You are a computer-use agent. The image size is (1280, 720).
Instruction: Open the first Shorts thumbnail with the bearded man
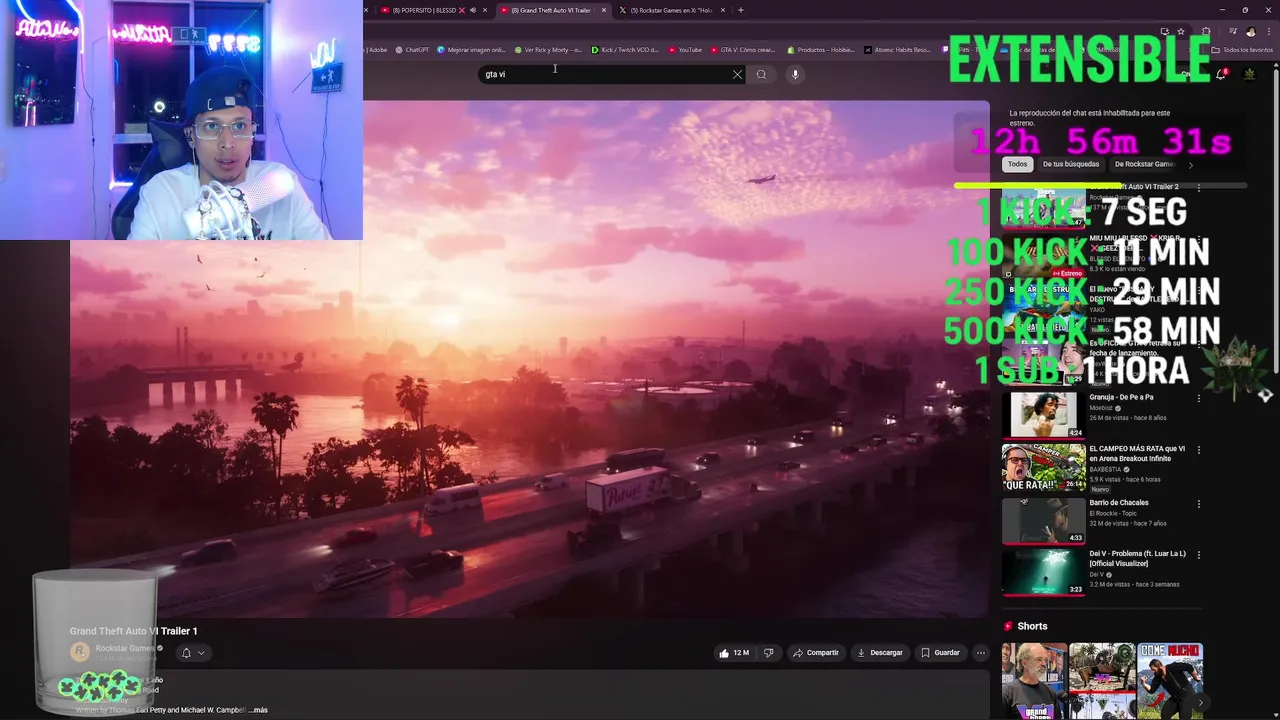[x=1034, y=680]
